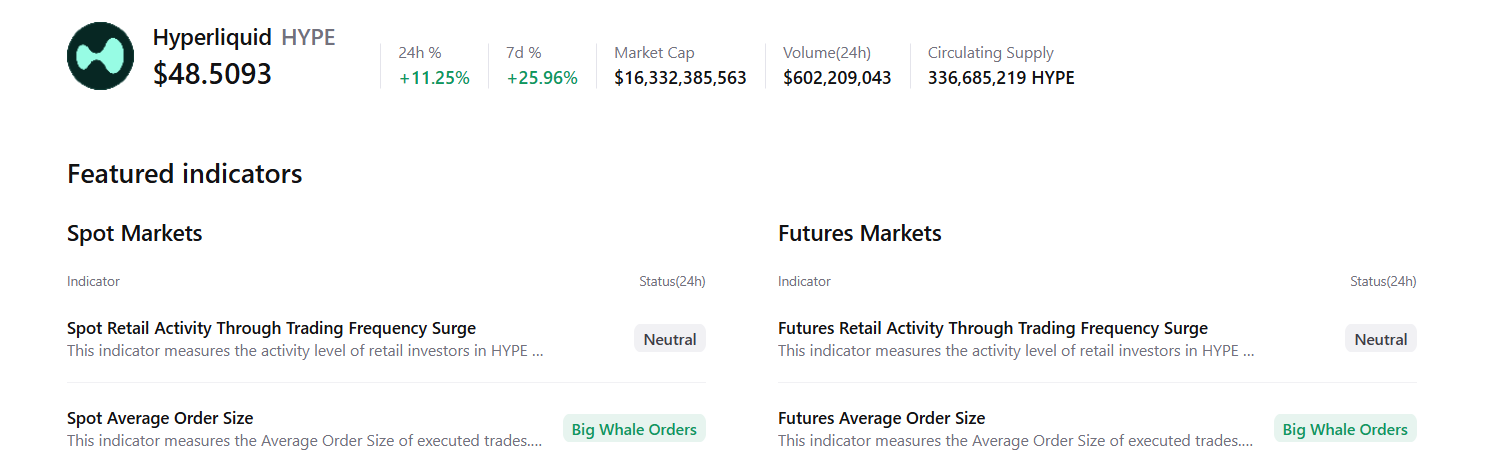Click the Spot Big Whale Orders badge

[634, 429]
